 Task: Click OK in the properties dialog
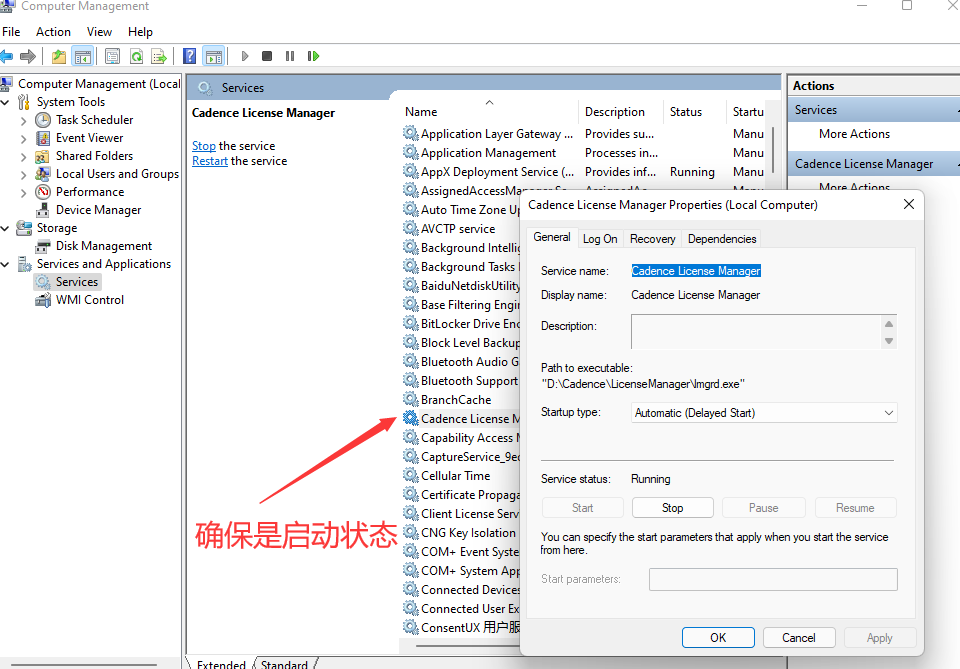tap(718, 638)
